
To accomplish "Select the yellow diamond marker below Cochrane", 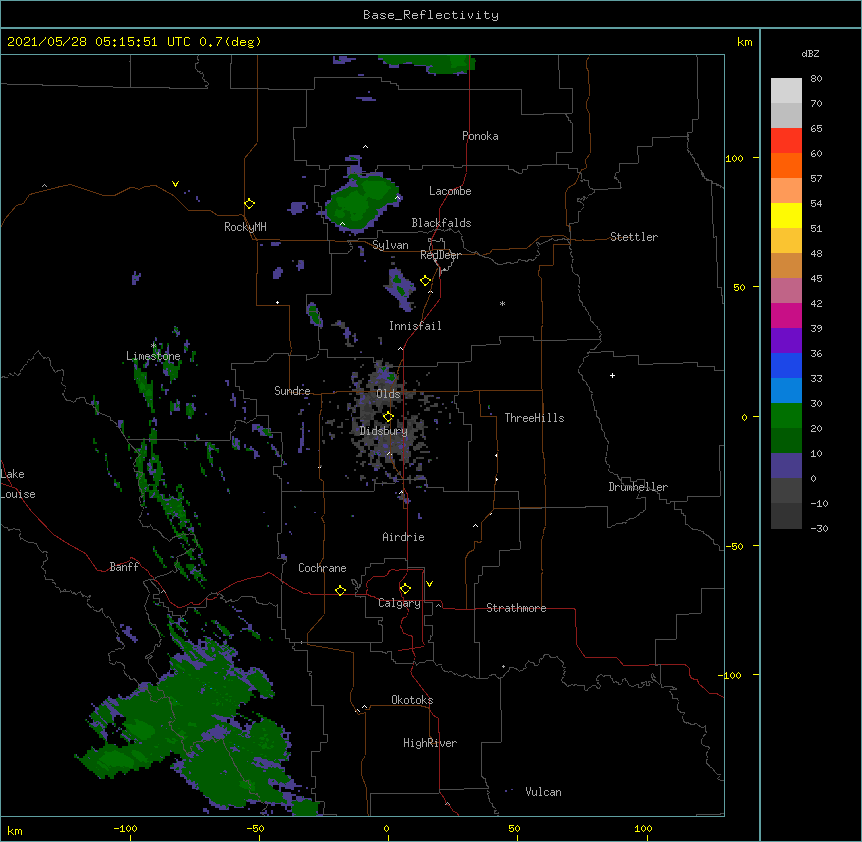I will [x=340, y=590].
